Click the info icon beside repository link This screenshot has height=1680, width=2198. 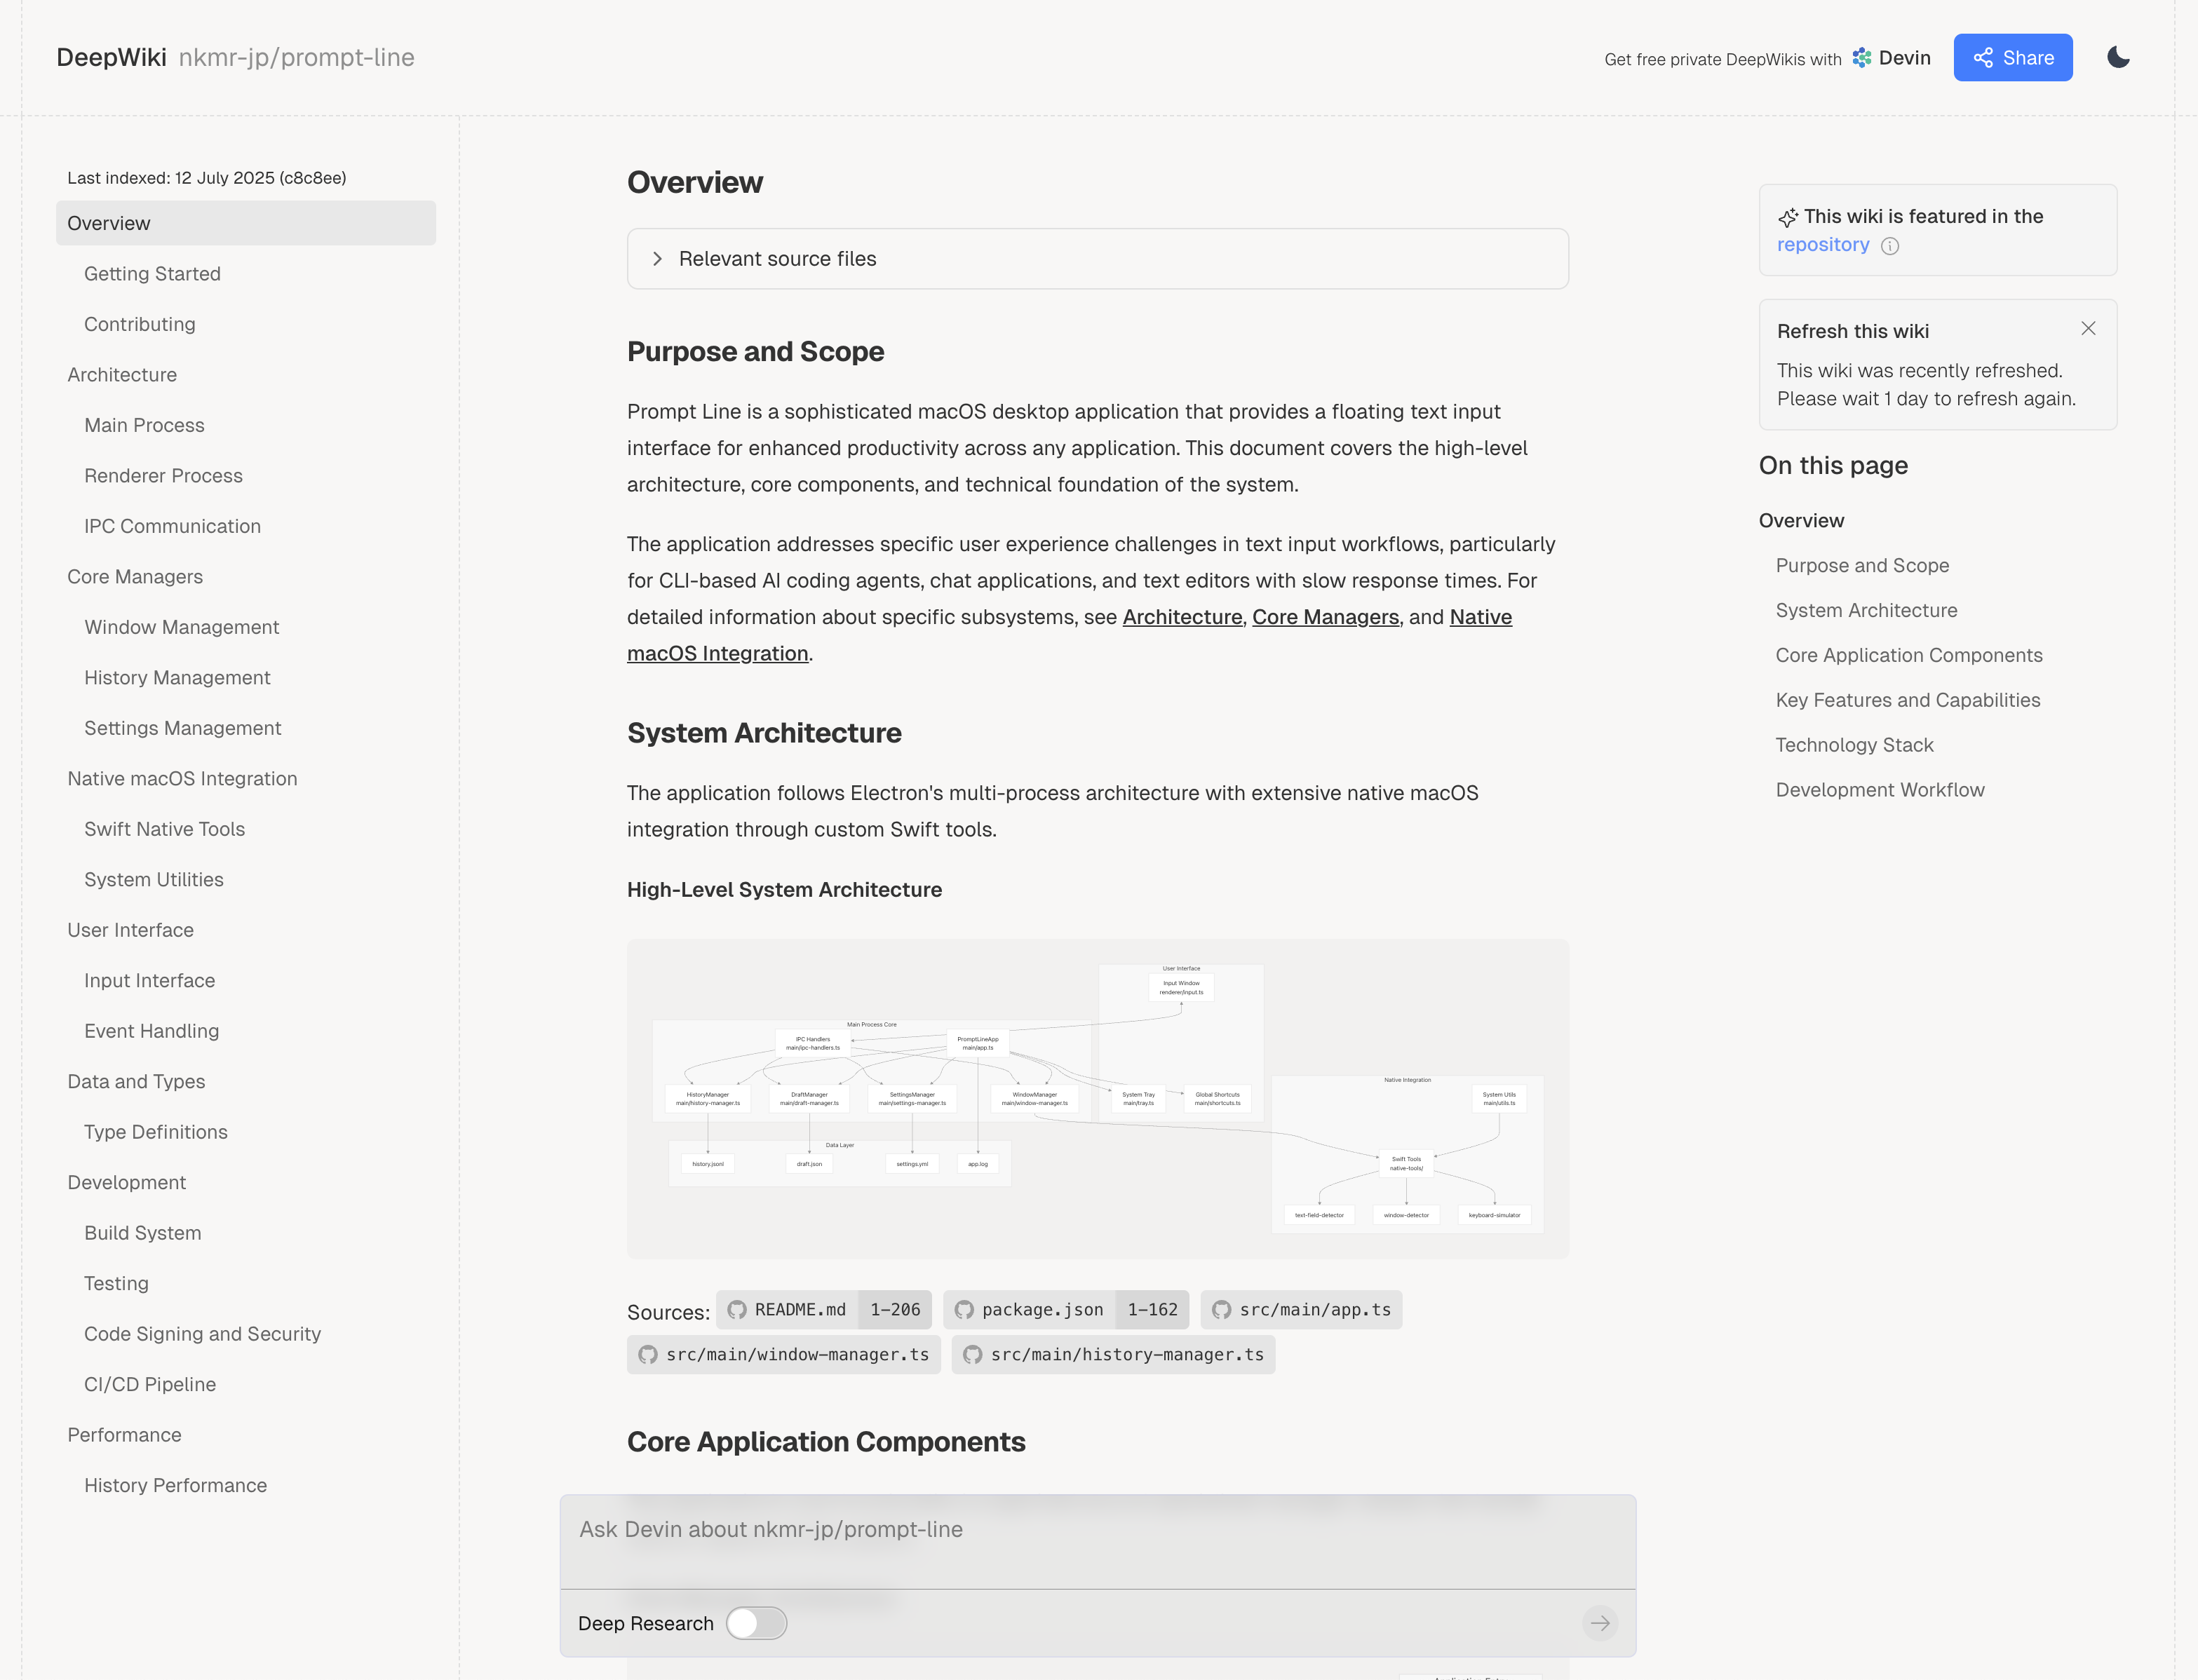pos(1890,246)
